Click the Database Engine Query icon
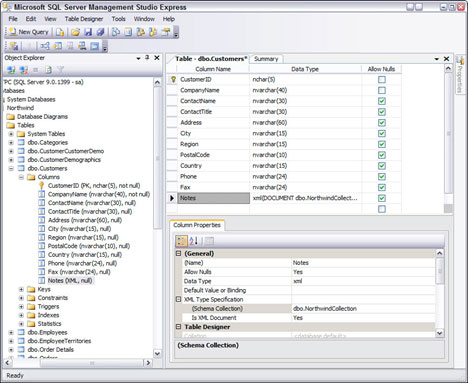 point(60,32)
